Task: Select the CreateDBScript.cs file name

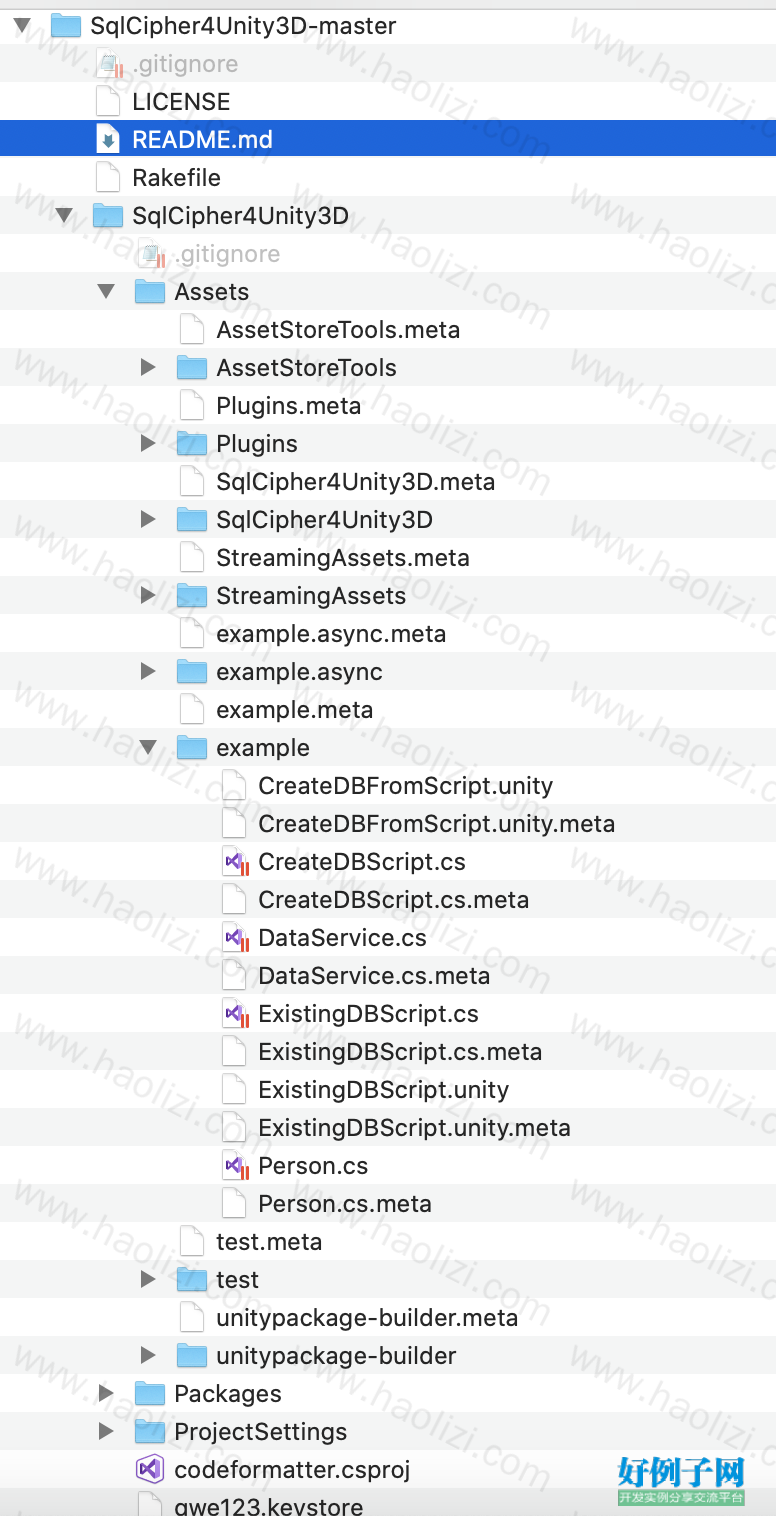Action: click(x=362, y=862)
